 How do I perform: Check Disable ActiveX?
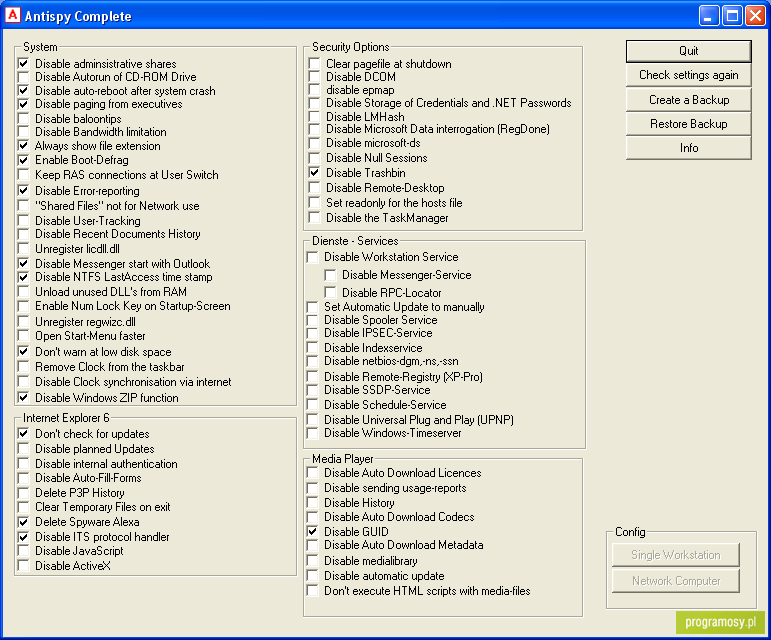23,566
